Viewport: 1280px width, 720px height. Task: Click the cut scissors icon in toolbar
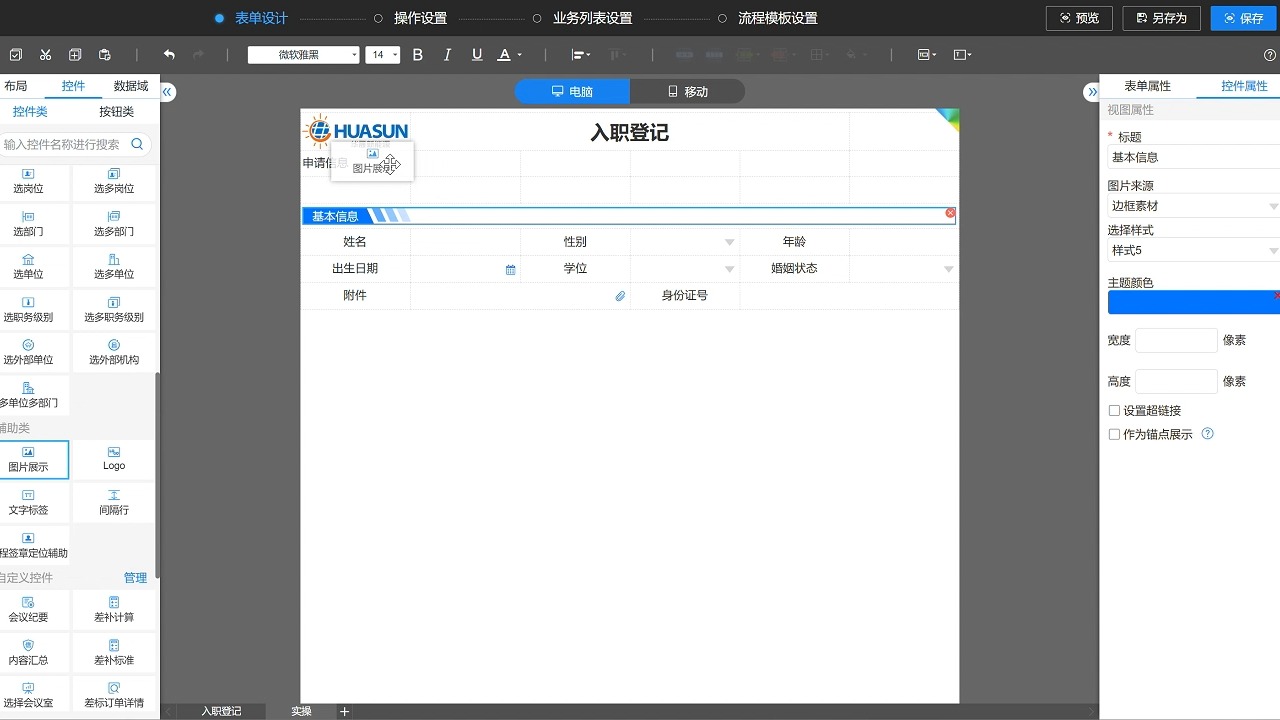[x=45, y=55]
